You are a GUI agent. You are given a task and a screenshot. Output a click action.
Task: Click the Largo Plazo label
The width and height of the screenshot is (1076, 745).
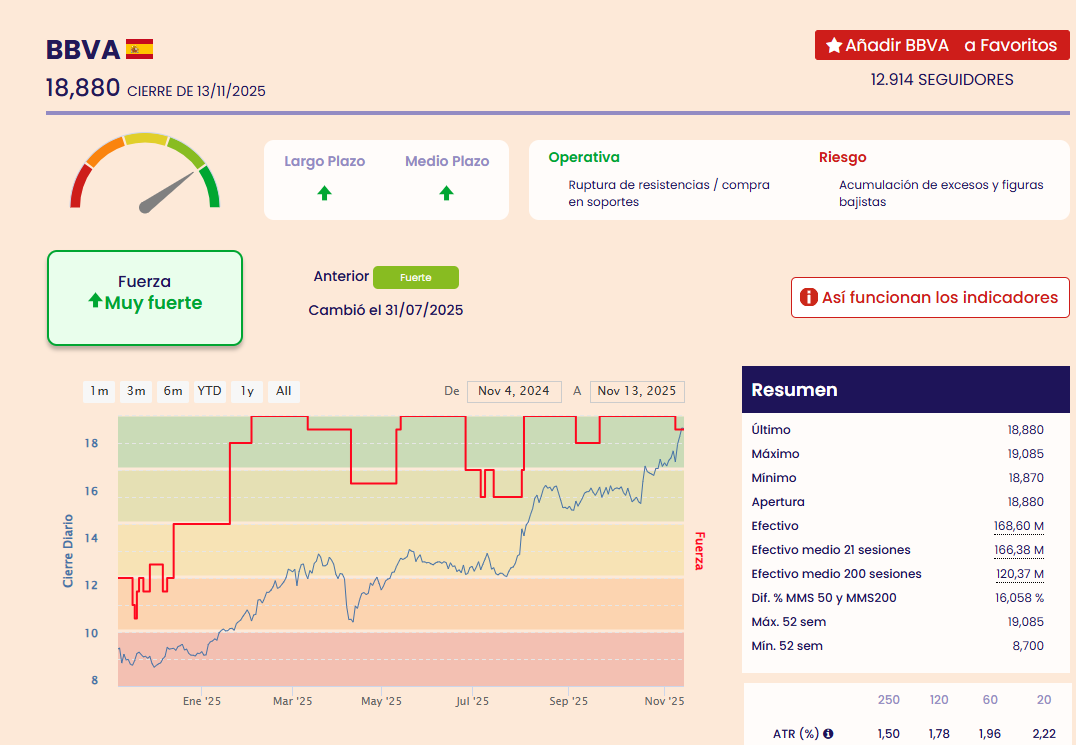pos(325,161)
